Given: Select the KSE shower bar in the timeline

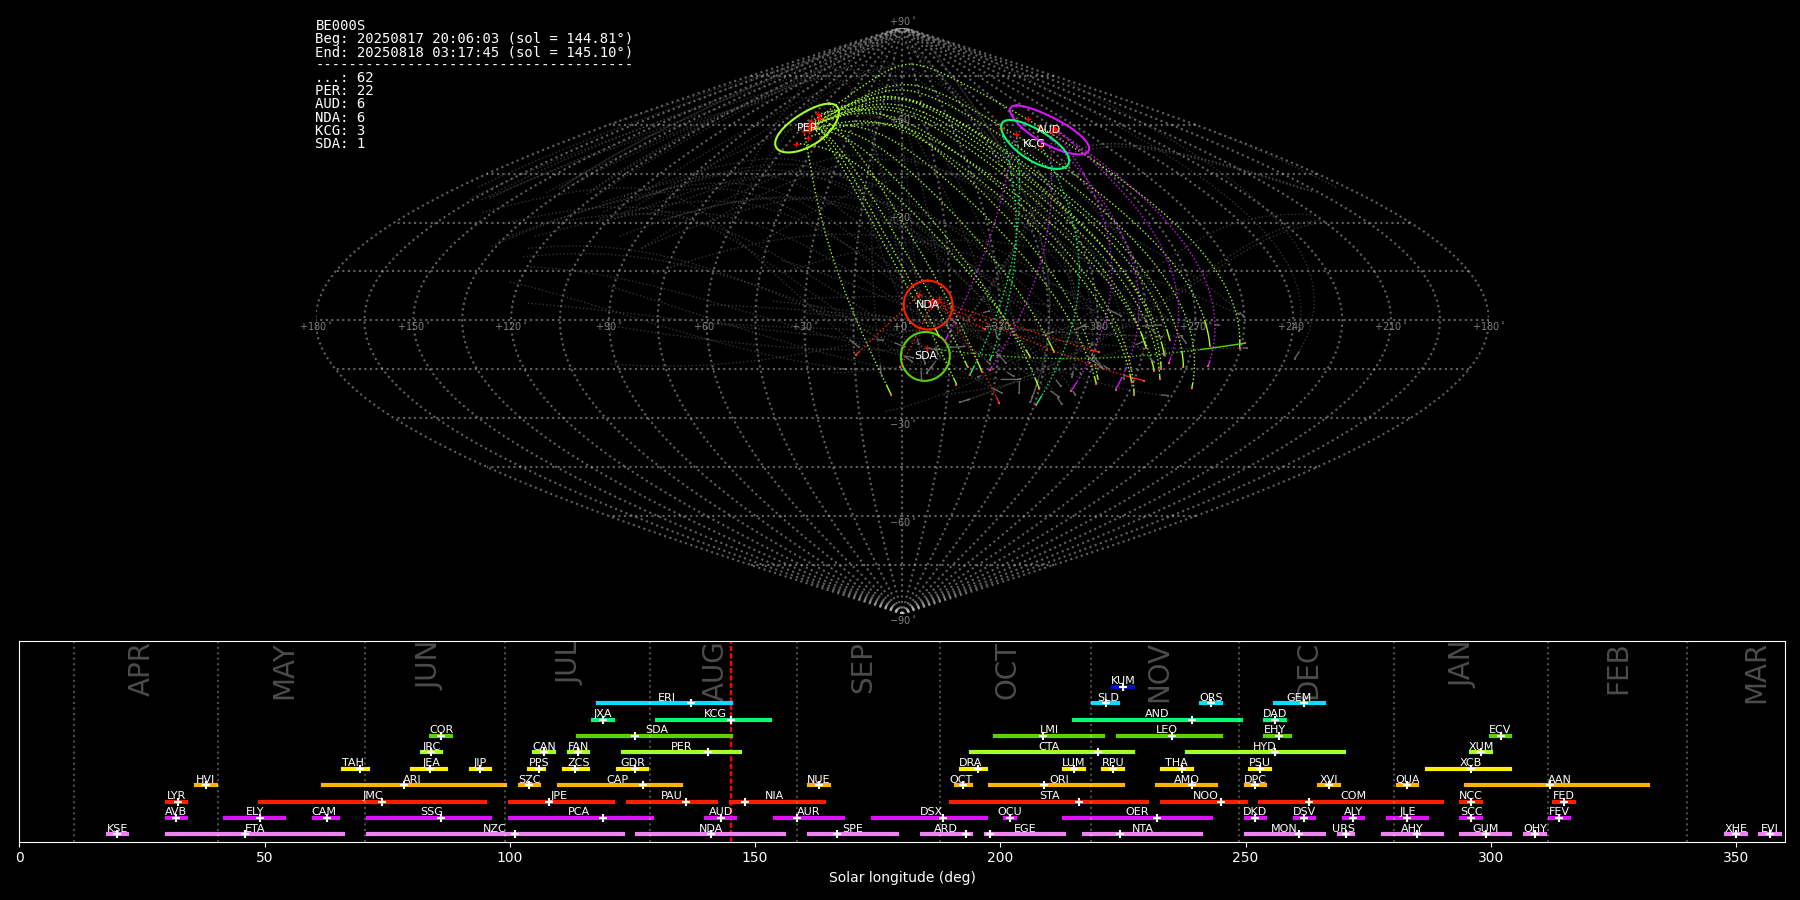Looking at the screenshot, I should tap(117, 834).
